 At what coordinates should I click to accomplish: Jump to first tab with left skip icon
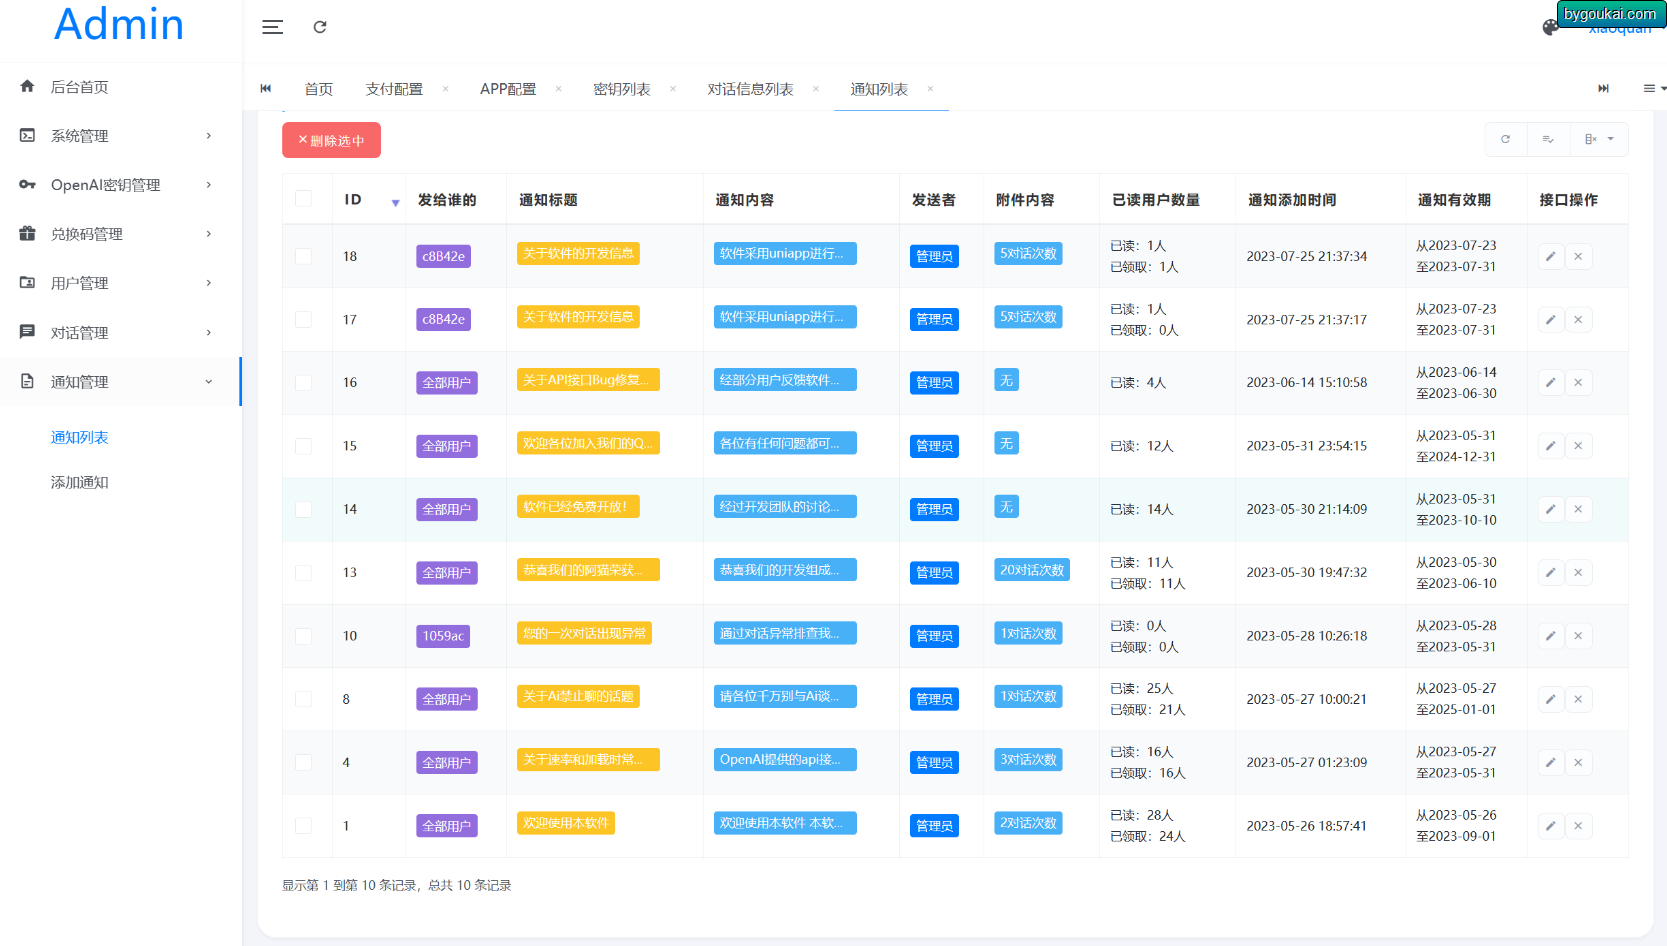click(x=266, y=89)
